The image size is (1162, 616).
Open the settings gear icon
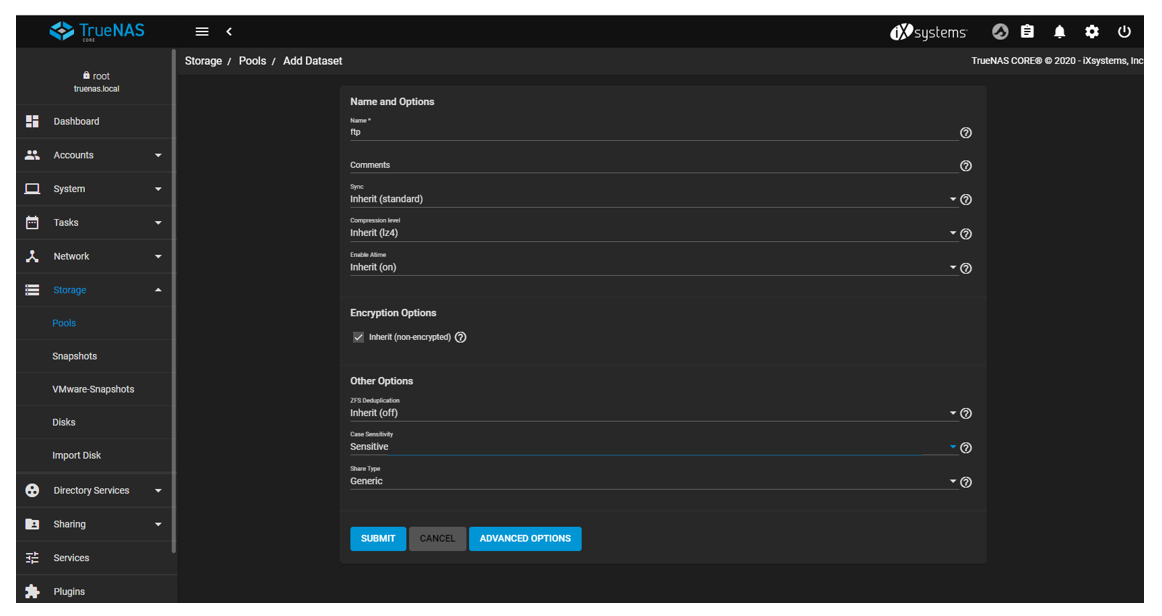click(x=1092, y=31)
